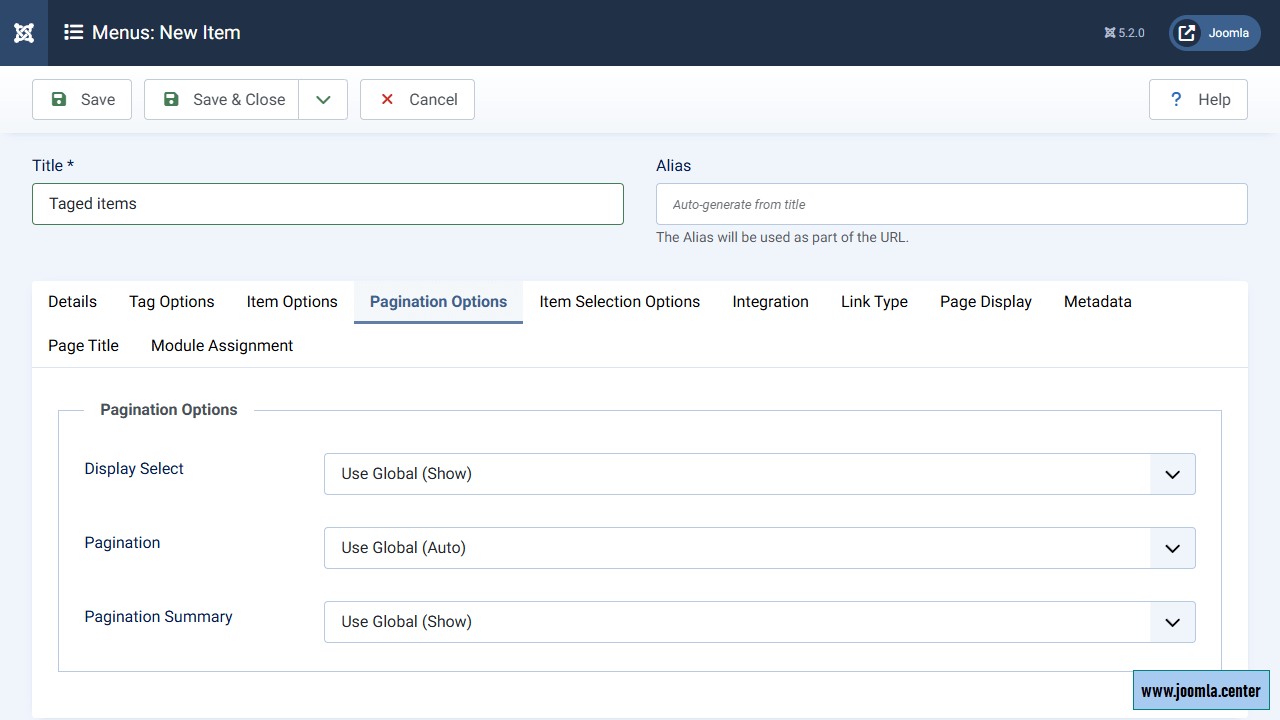Switch to the Page Title tab

tap(83, 346)
